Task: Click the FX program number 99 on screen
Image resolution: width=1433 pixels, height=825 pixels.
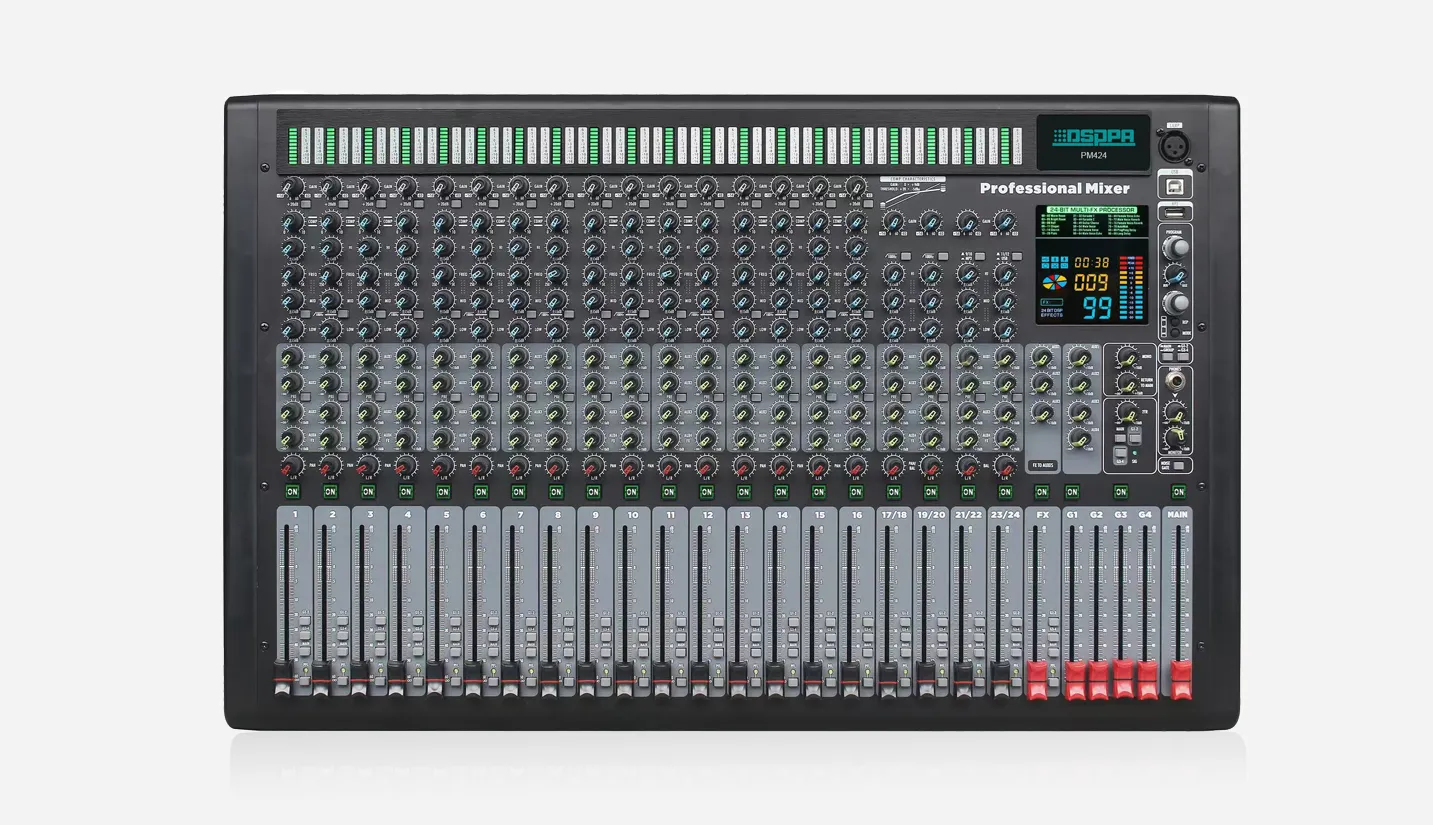Action: coord(1095,308)
